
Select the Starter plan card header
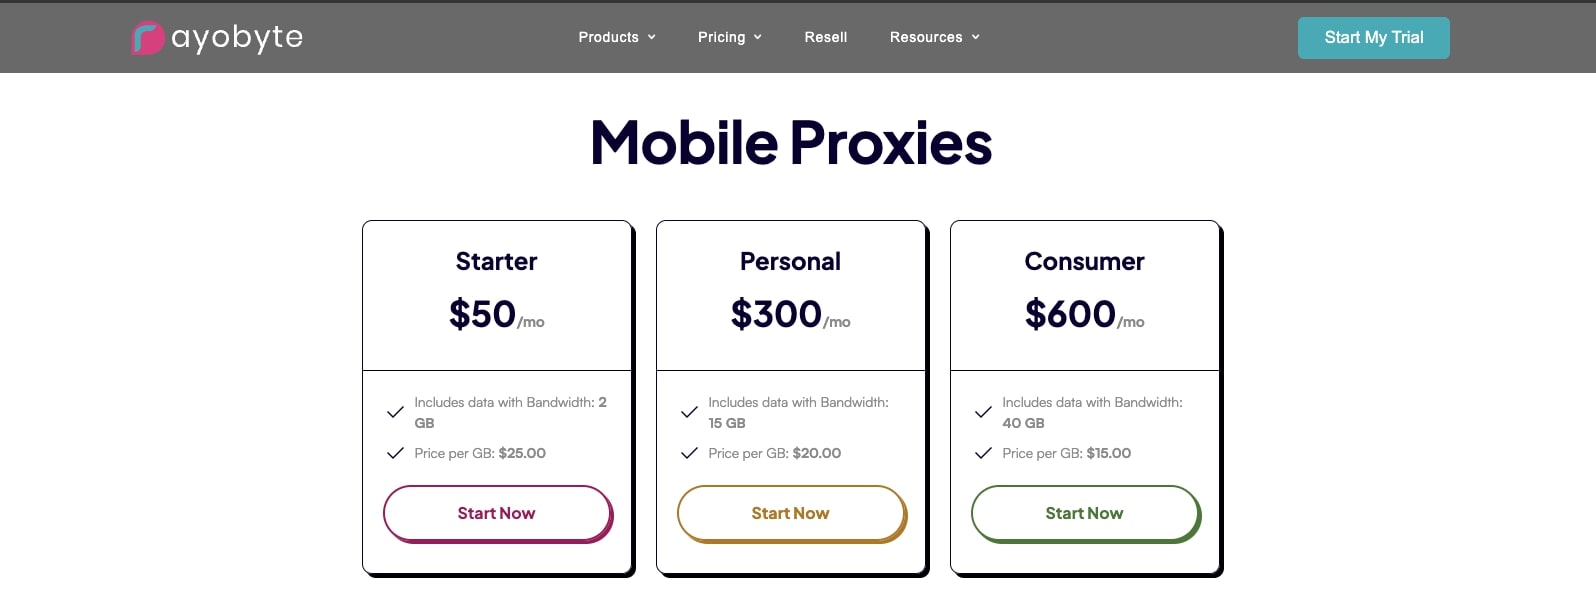pyautogui.click(x=496, y=261)
